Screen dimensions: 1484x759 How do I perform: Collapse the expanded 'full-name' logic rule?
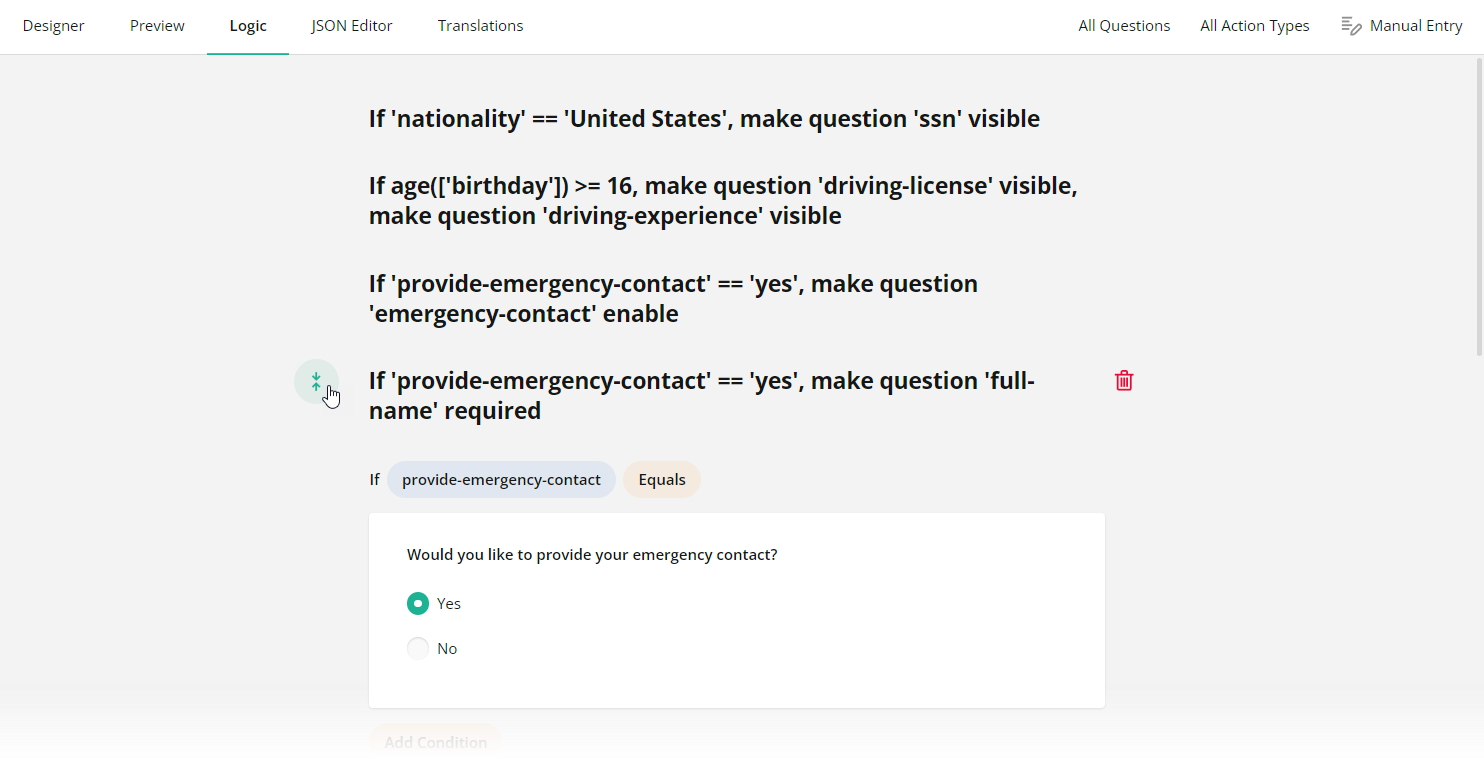pyautogui.click(x=316, y=381)
